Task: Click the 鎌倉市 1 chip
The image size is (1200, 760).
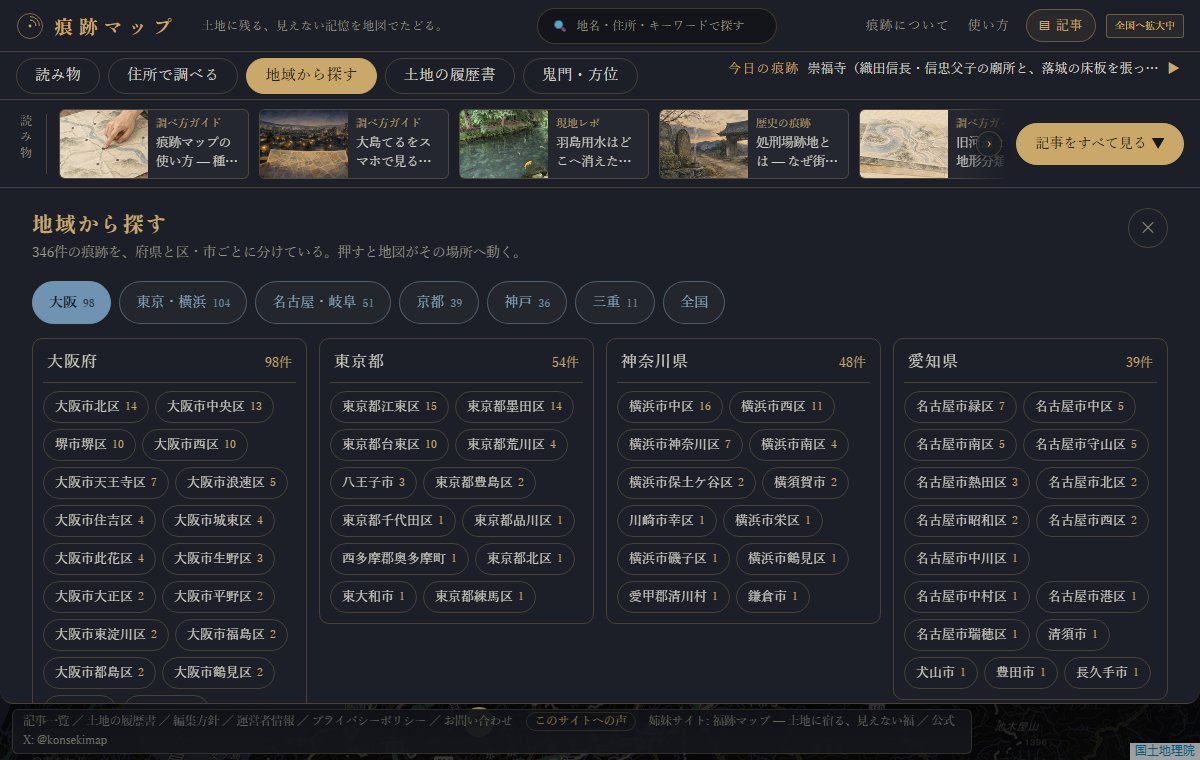Action: pyautogui.click(x=773, y=597)
